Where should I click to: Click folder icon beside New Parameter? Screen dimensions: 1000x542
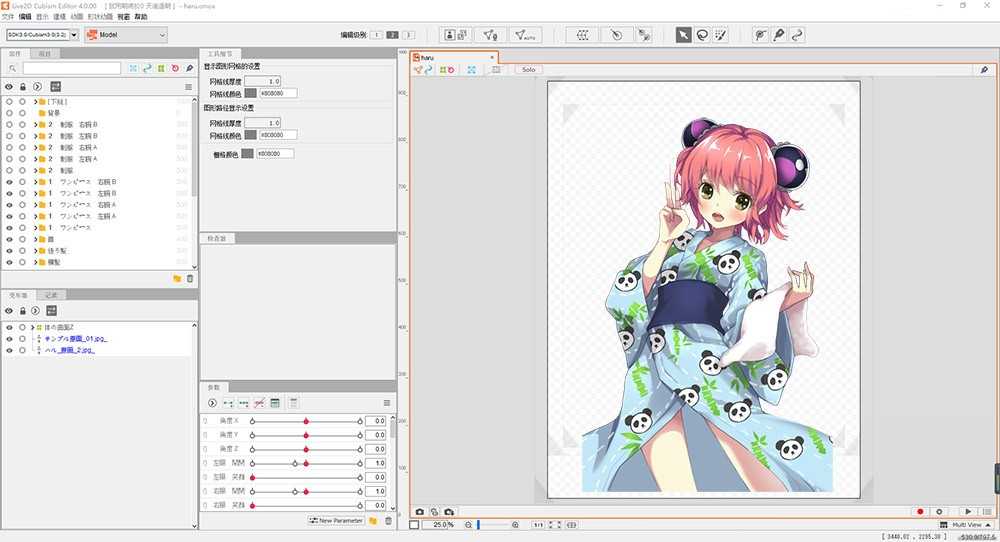[x=373, y=521]
